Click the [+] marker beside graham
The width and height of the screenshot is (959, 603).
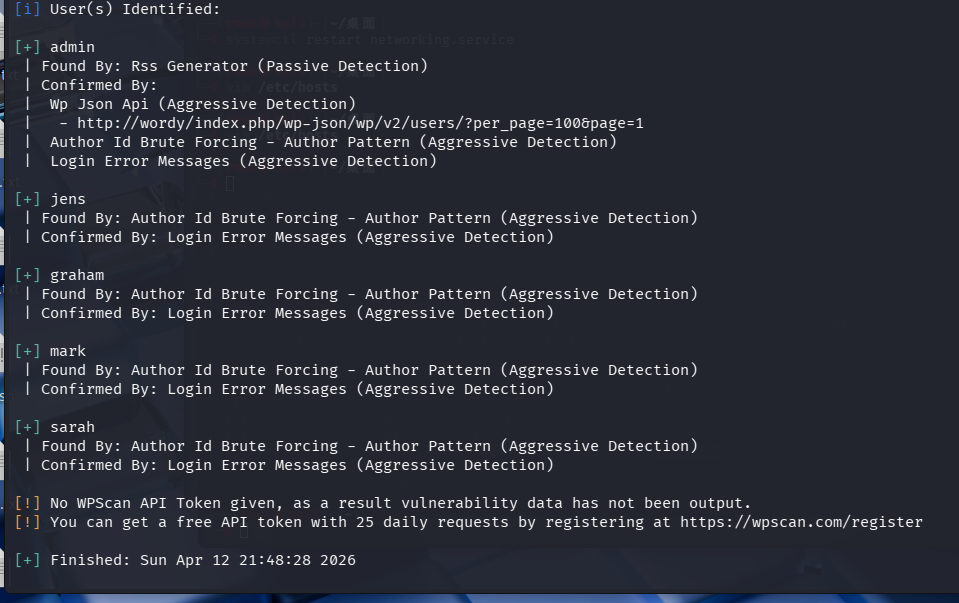(27, 275)
